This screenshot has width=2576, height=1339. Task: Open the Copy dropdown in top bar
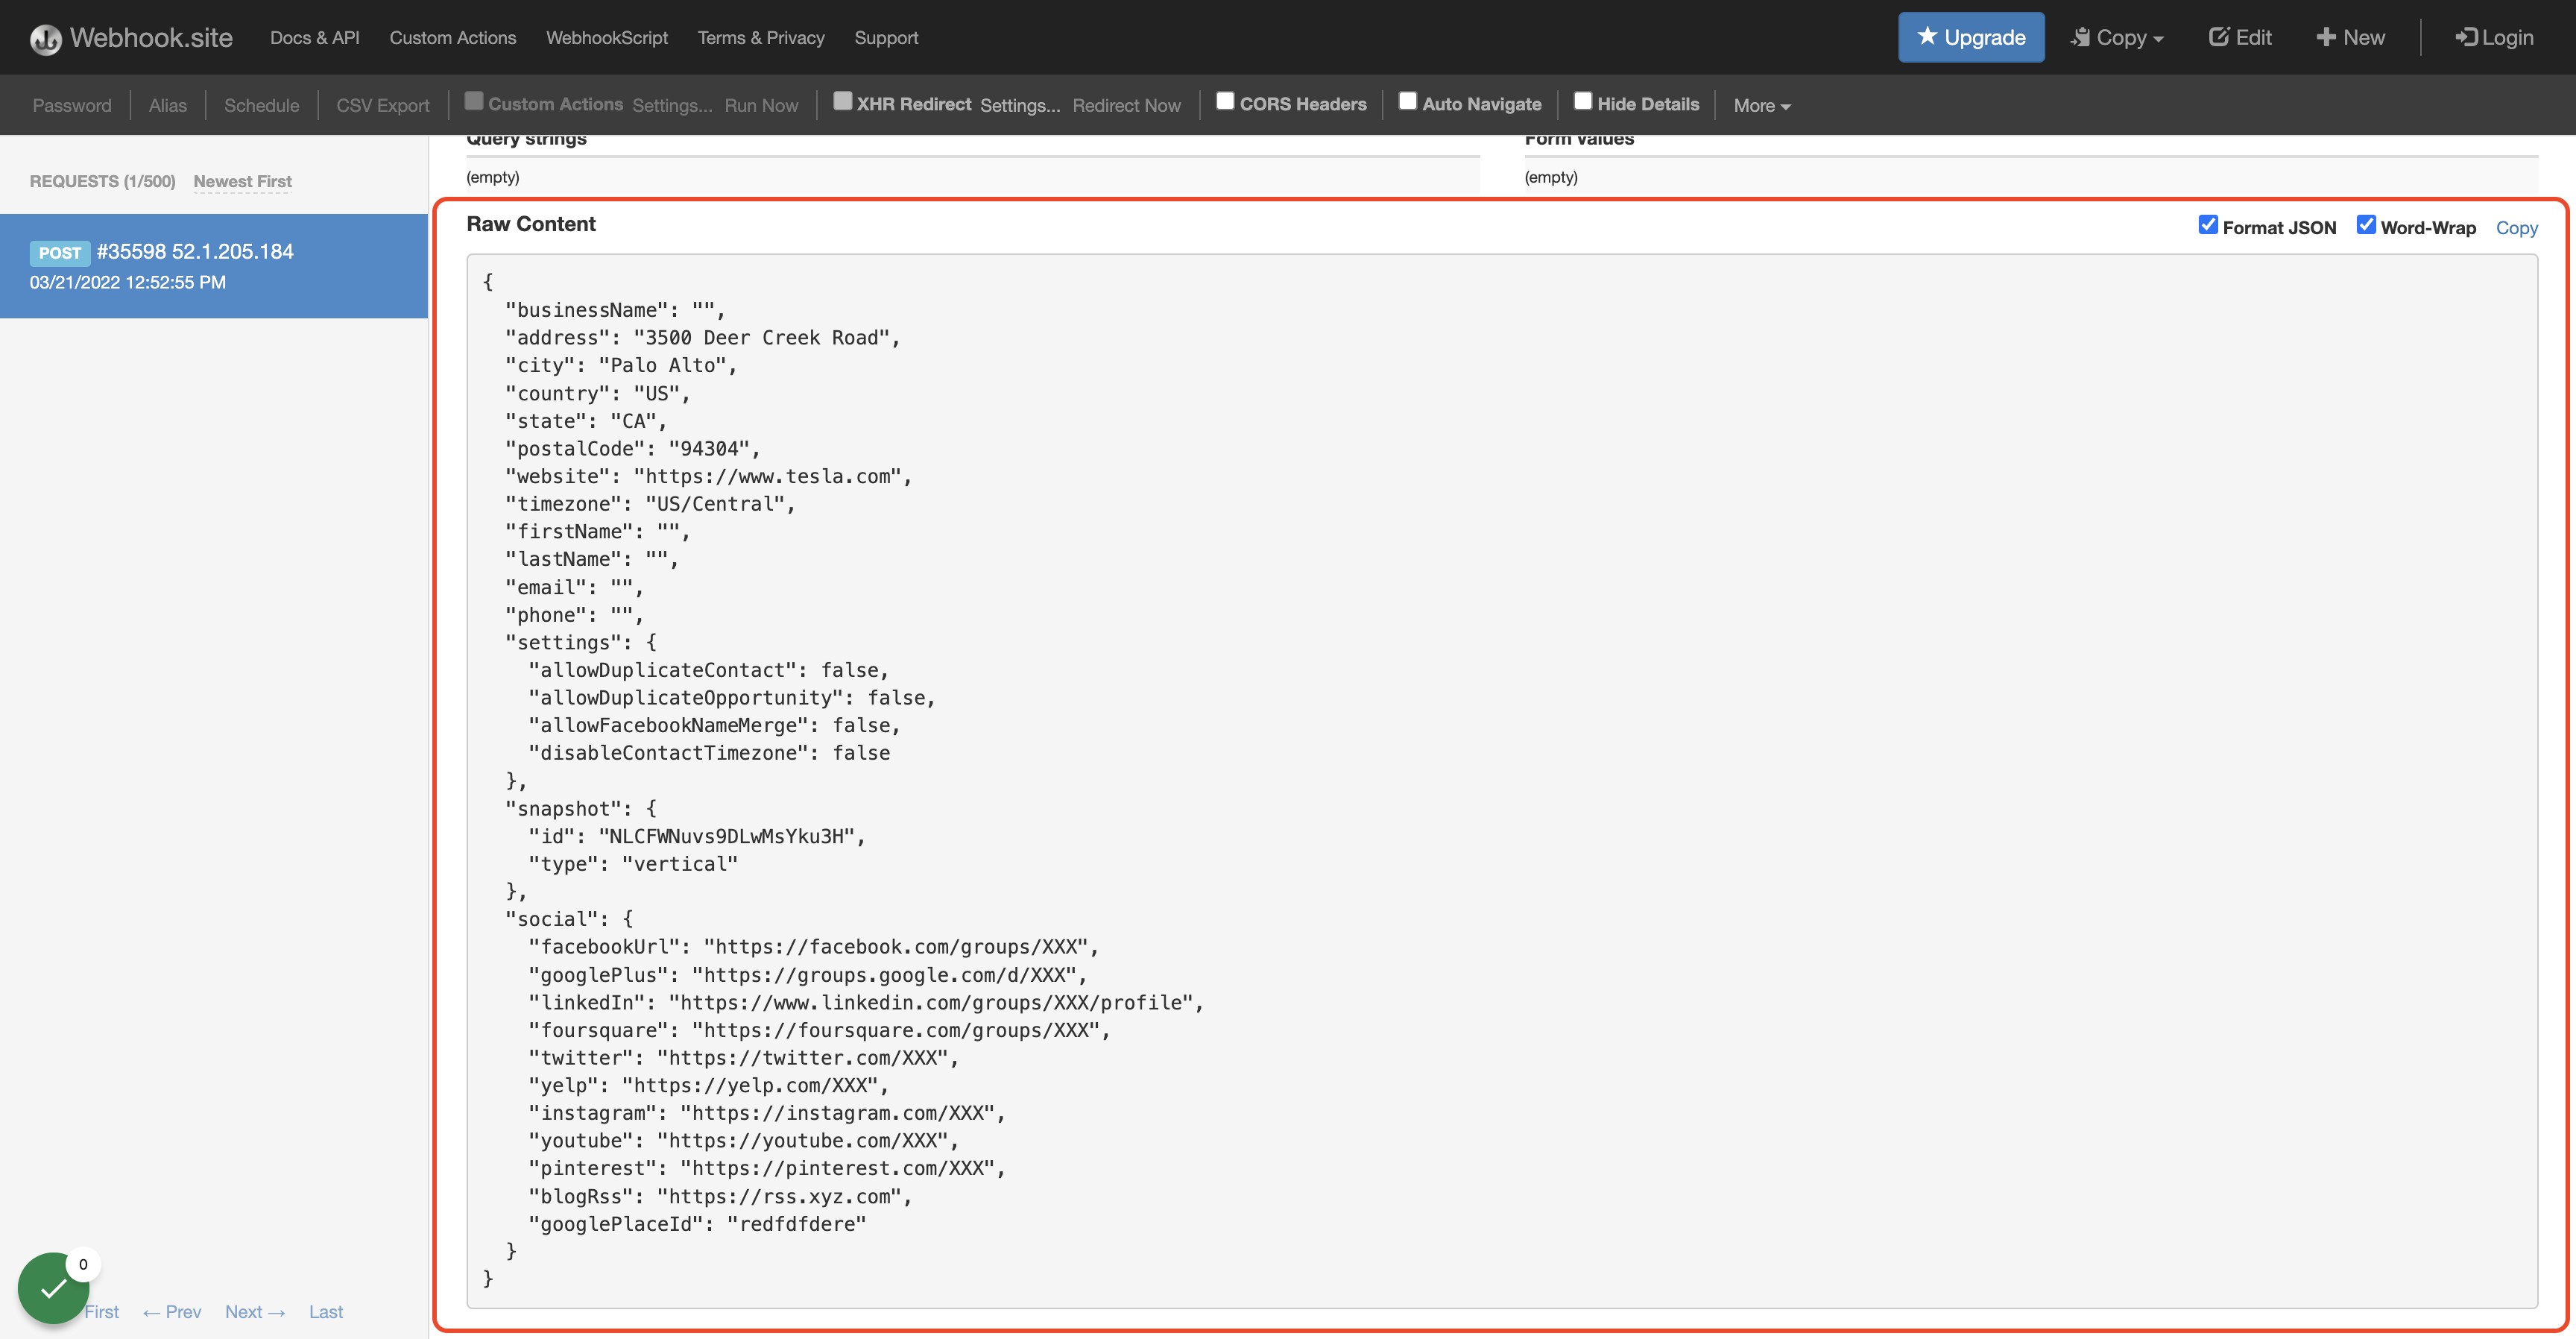[x=2117, y=37]
